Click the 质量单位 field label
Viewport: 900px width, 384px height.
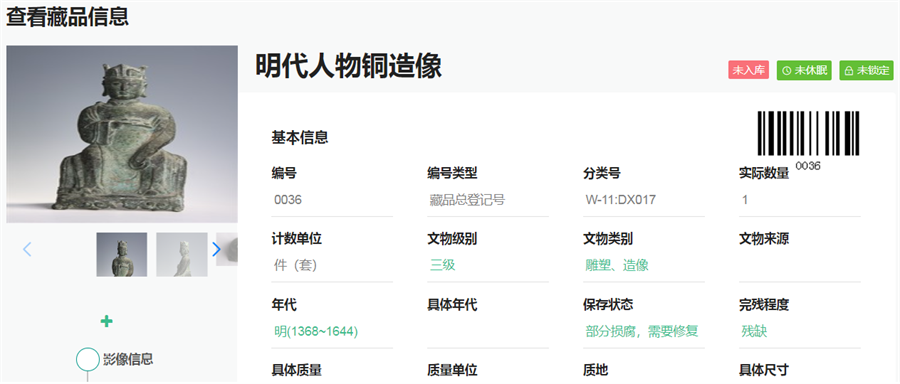click(x=452, y=370)
